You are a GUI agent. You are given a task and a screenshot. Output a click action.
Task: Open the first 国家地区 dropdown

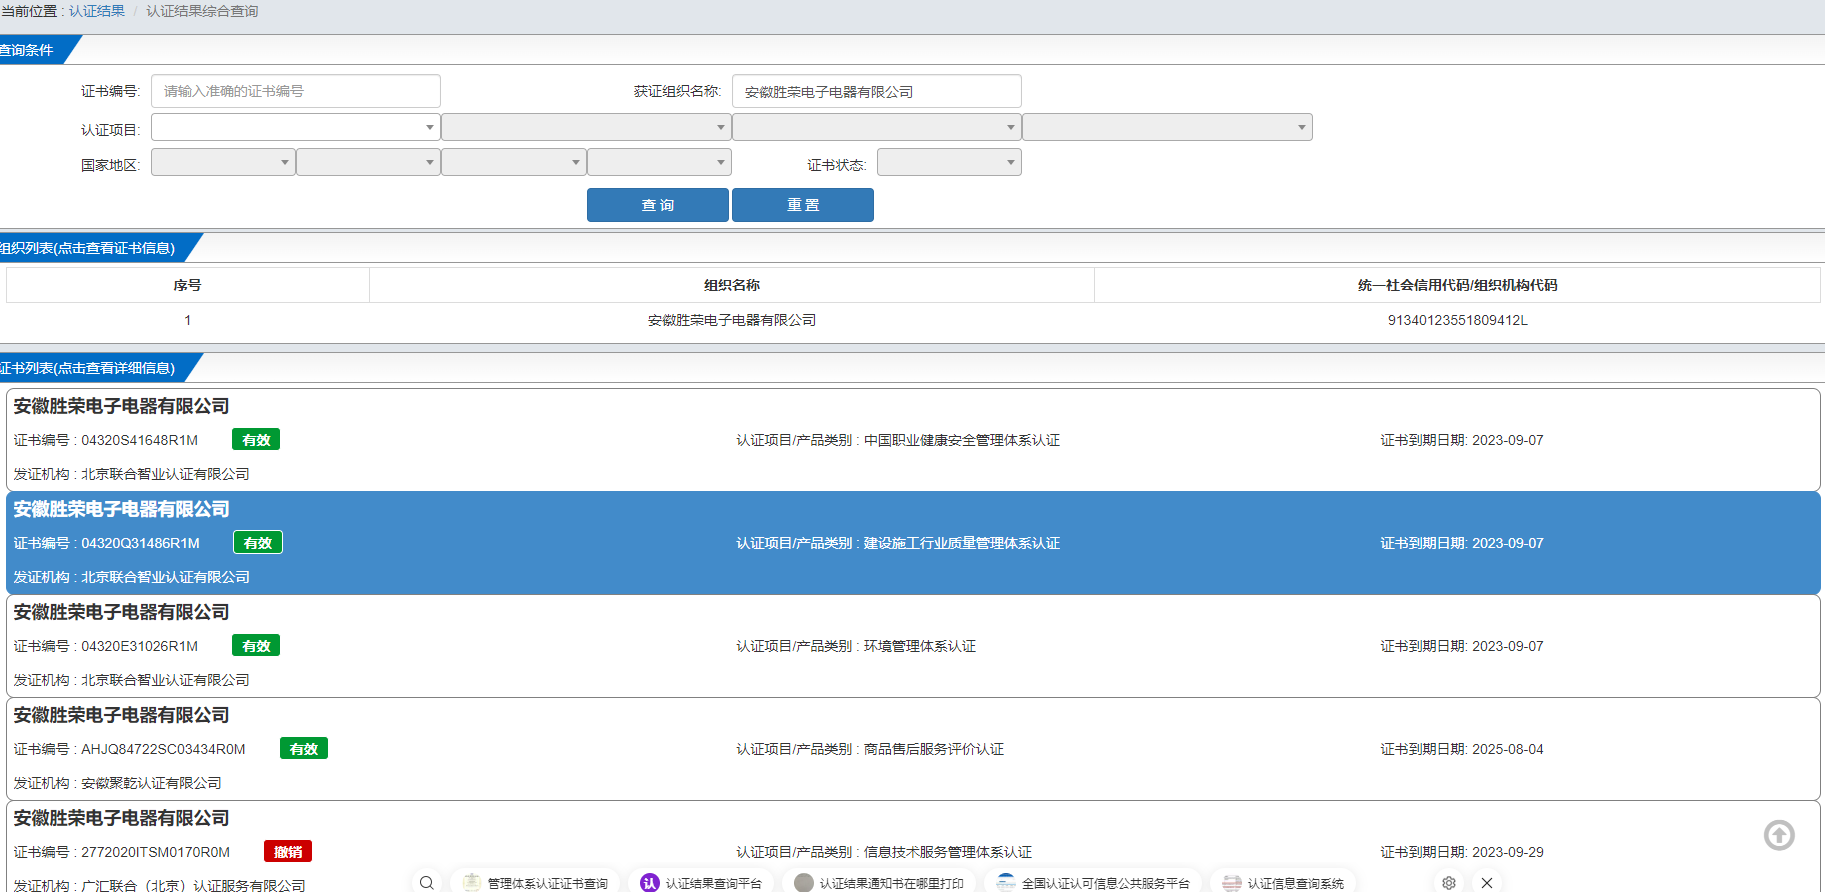pos(223,162)
